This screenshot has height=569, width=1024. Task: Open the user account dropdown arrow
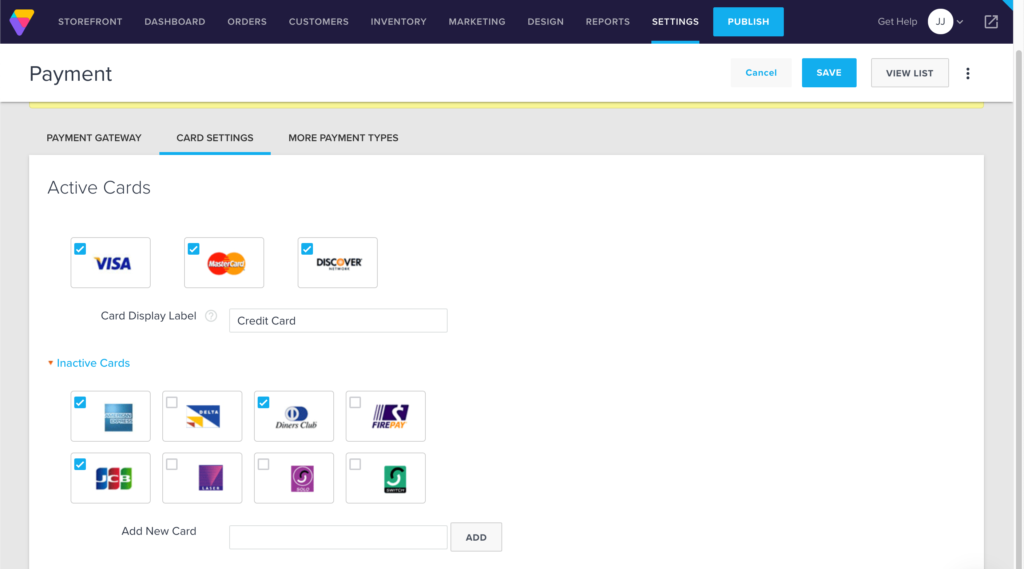(x=960, y=22)
